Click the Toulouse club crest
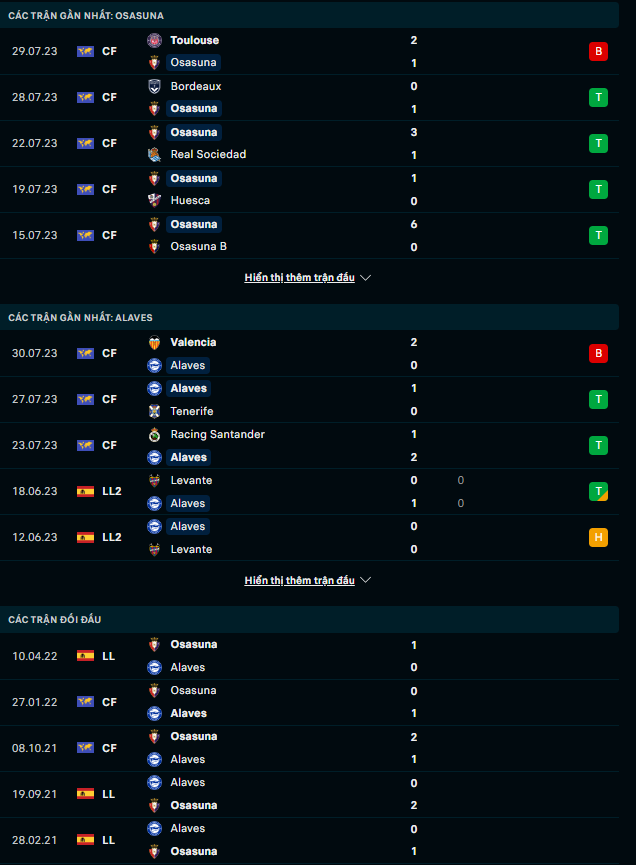The height and width of the screenshot is (865, 636). pos(155,40)
